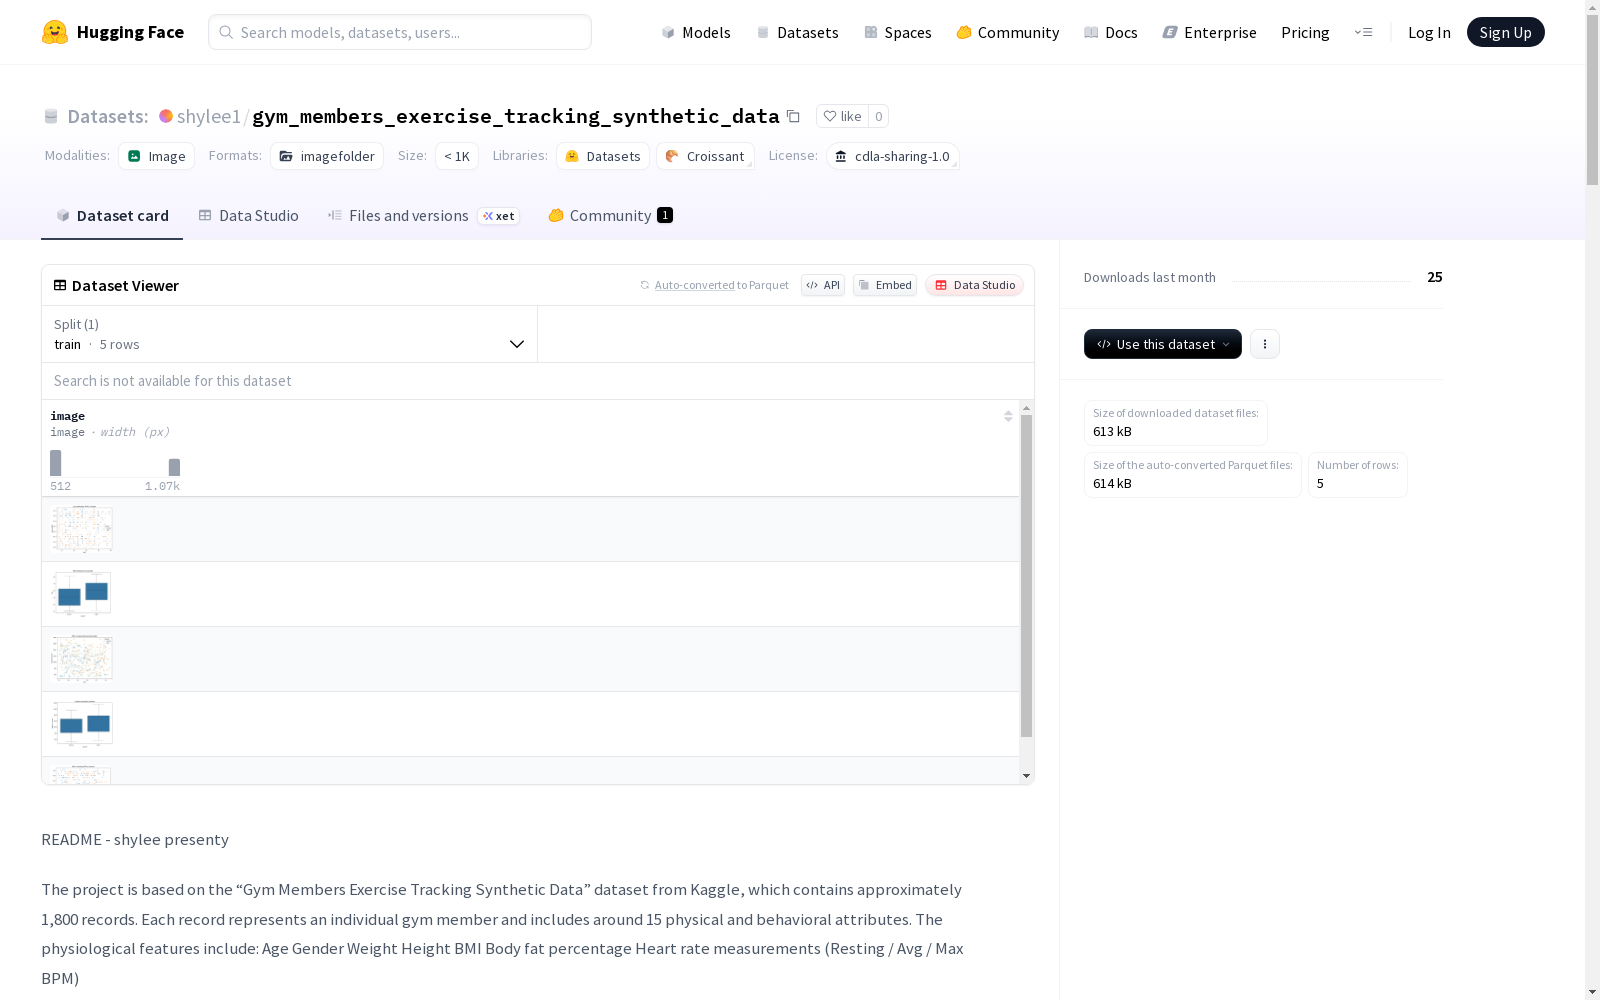1600x1000 pixels.
Task: Open the Community nav item
Action: (x=1008, y=32)
